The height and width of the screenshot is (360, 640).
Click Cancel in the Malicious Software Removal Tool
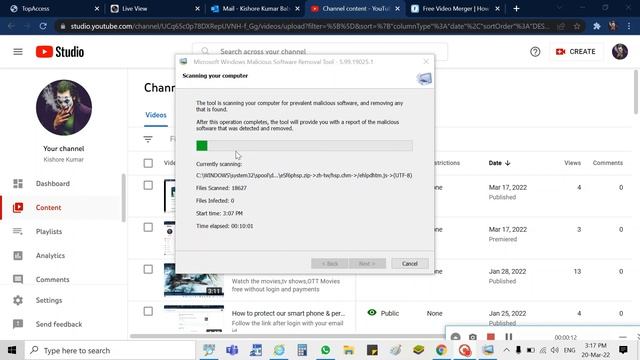(x=409, y=264)
